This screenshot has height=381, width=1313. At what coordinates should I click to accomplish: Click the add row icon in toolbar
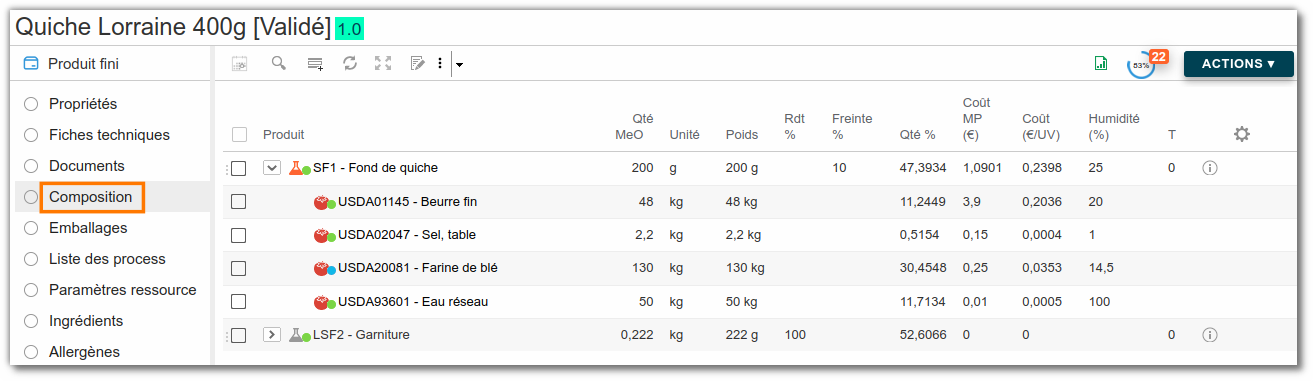click(x=315, y=64)
